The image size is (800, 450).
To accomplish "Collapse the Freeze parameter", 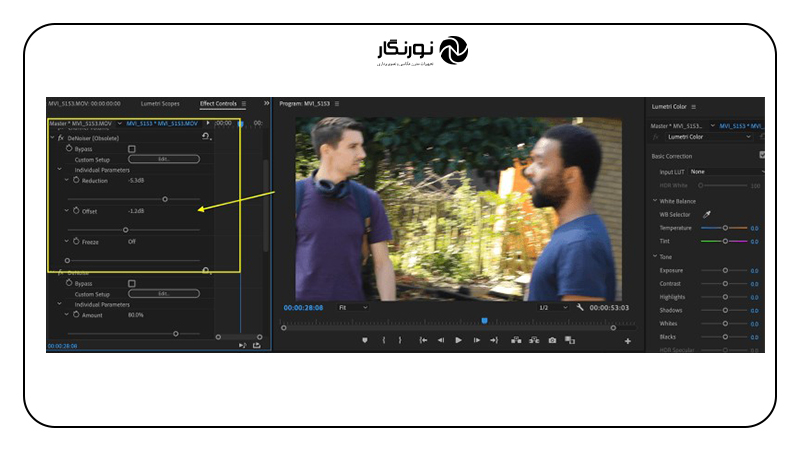I will [67, 241].
